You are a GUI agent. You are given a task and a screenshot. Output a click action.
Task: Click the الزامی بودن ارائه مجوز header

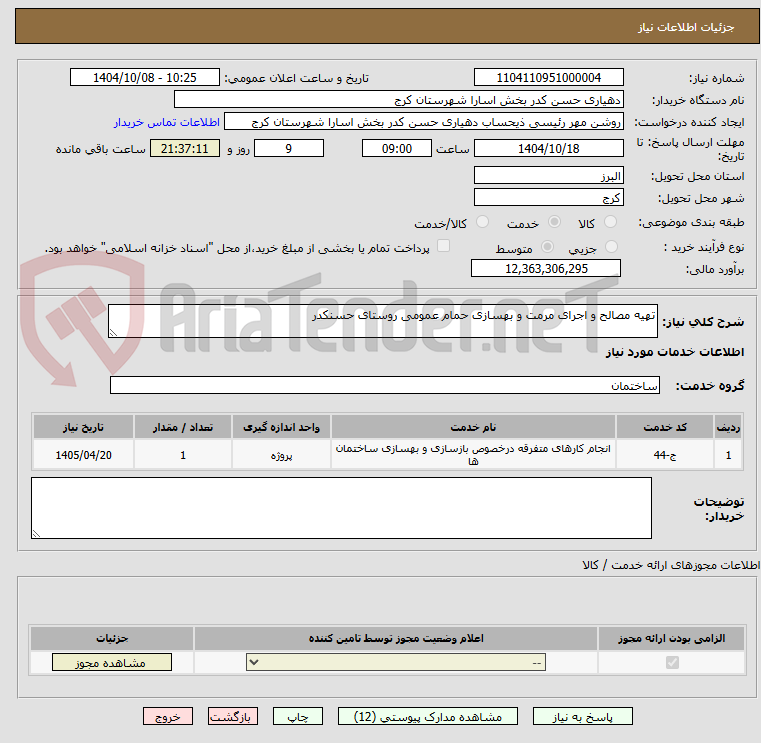click(x=671, y=638)
